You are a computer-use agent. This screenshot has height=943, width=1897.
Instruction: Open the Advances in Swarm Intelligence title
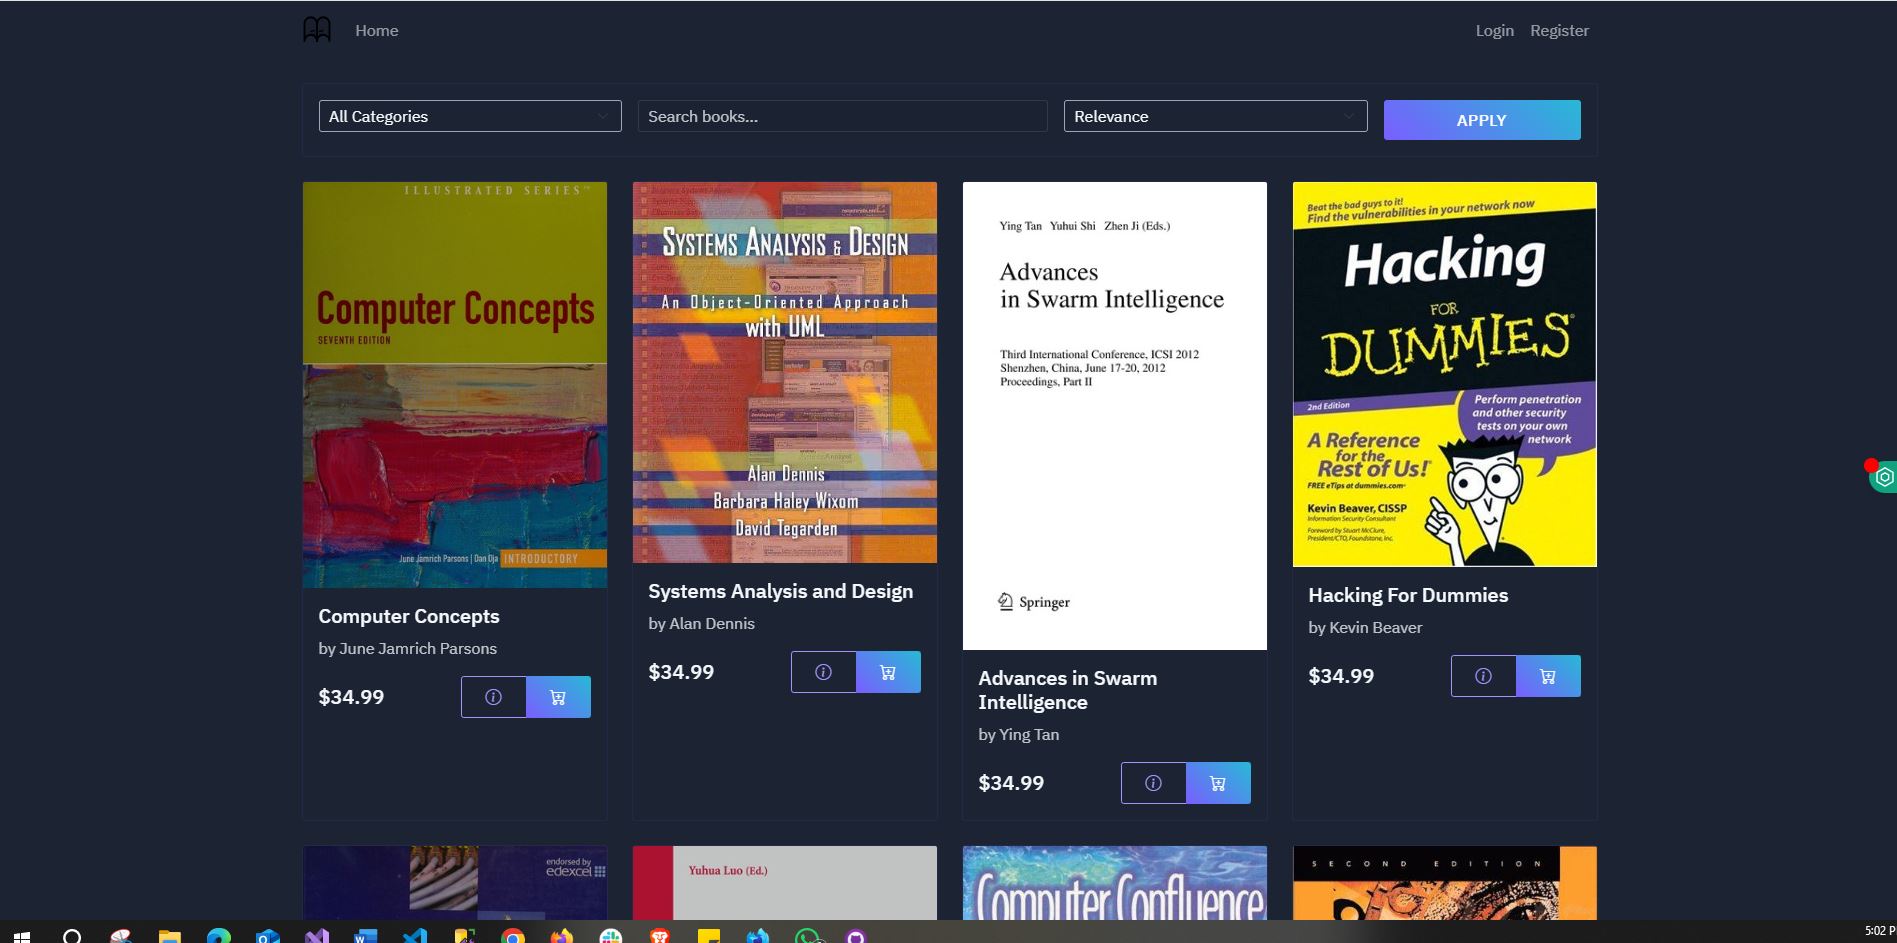pos(1067,690)
